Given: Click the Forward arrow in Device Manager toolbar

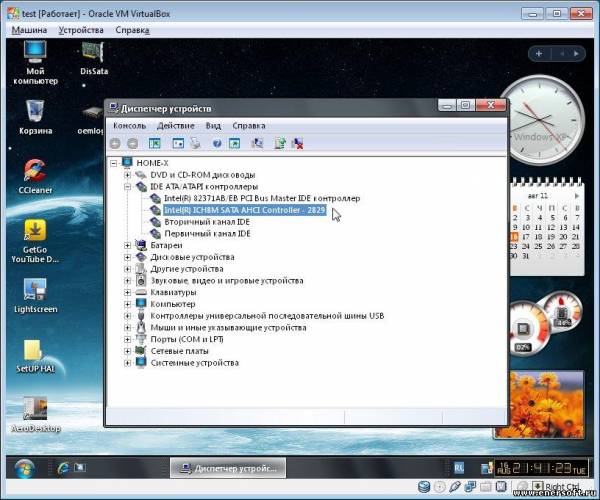Looking at the screenshot, I should point(132,143).
